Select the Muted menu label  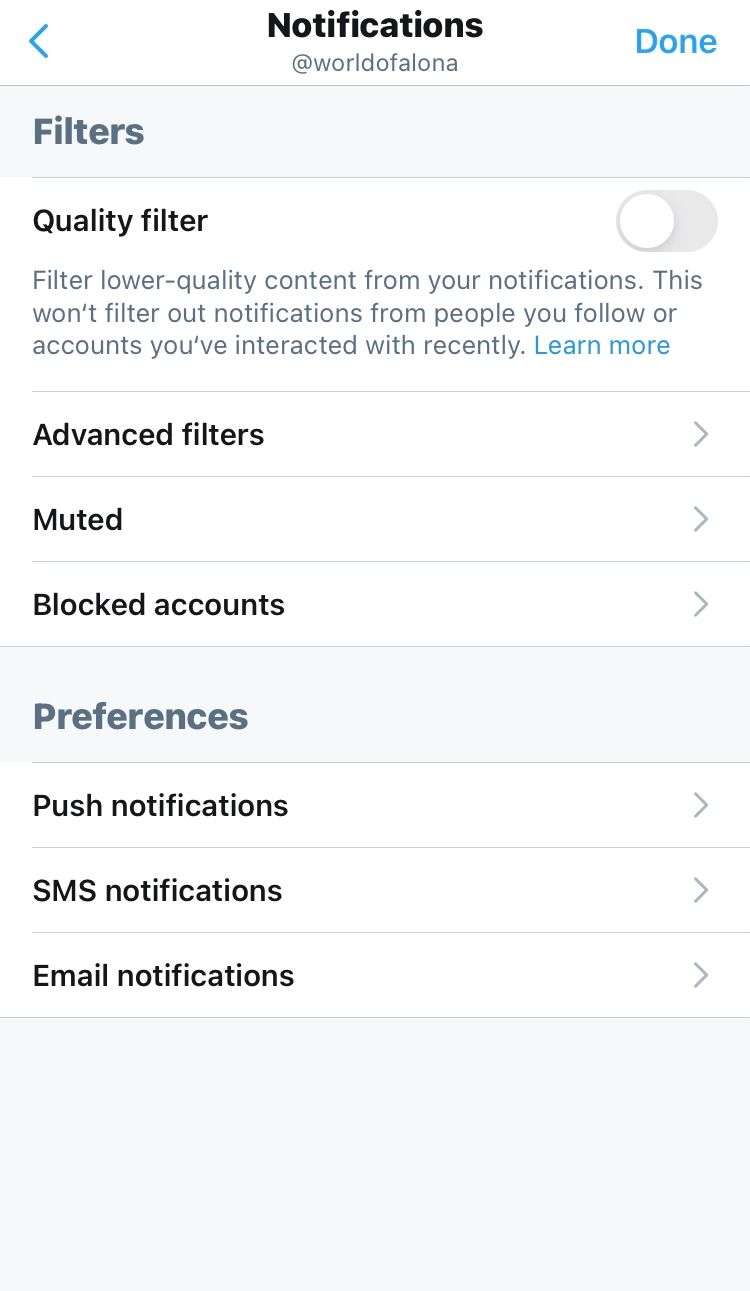[x=78, y=520]
